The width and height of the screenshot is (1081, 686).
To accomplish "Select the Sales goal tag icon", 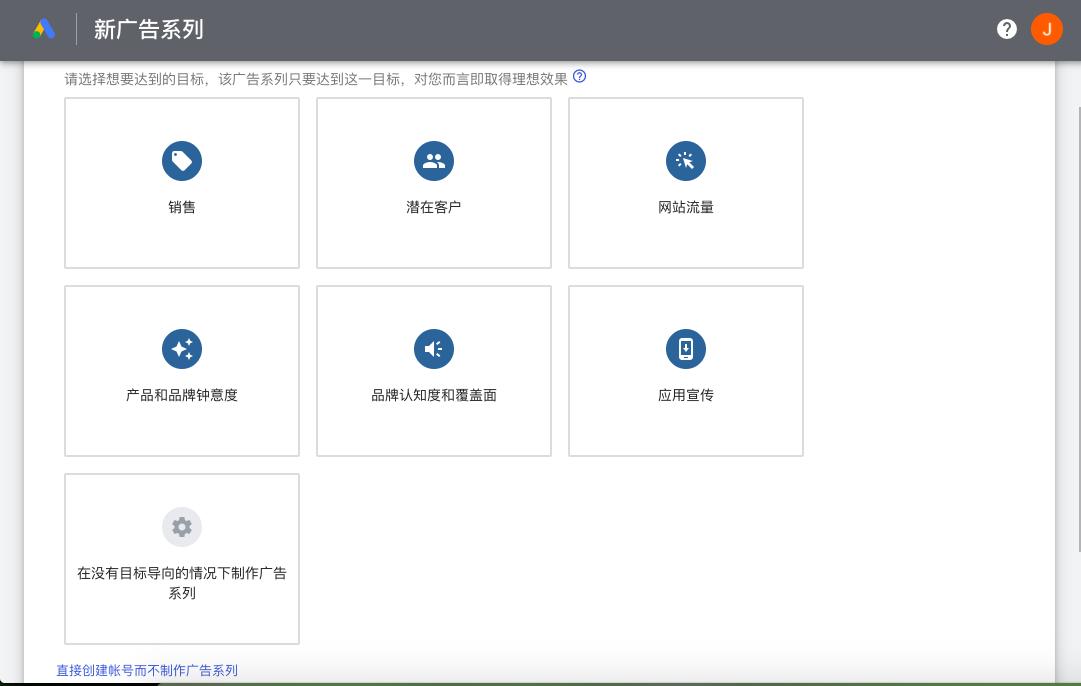I will pyautogui.click(x=181, y=161).
